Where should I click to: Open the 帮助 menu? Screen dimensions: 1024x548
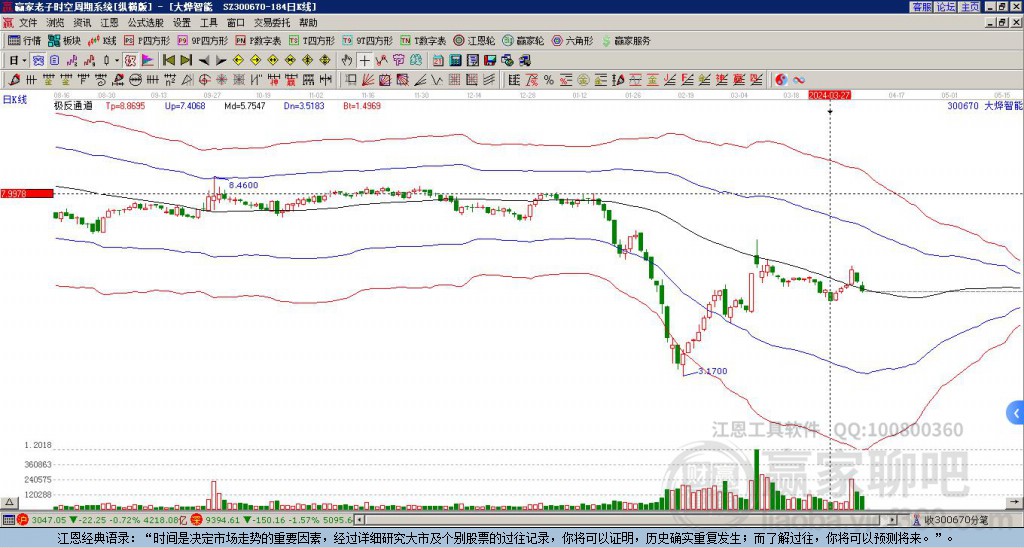pos(308,23)
